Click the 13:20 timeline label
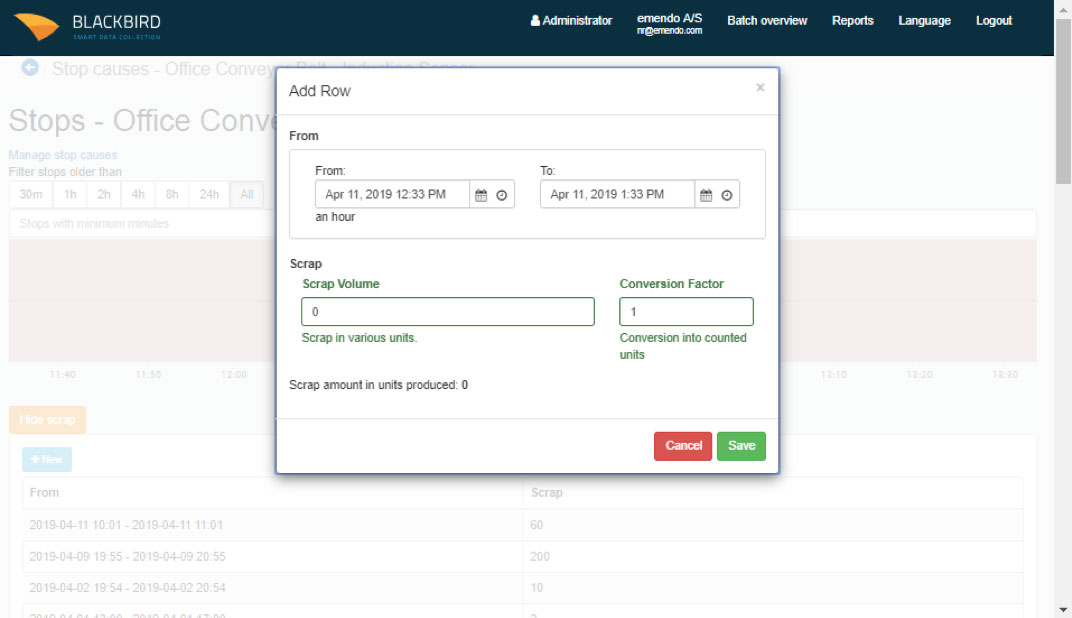The image size is (1072, 618). [x=920, y=375]
